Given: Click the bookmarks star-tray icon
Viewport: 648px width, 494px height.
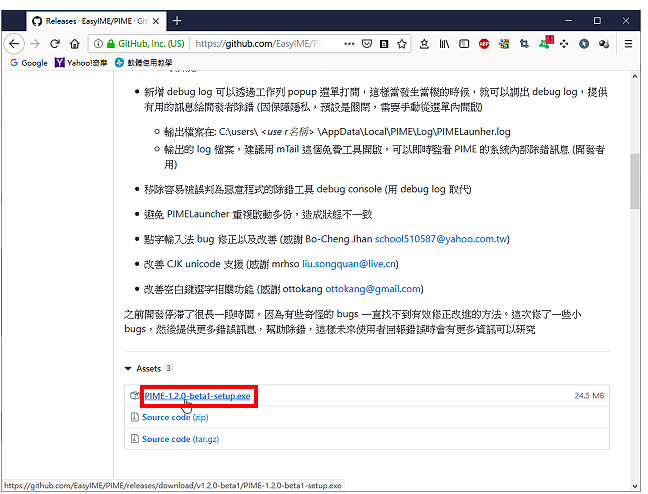Looking at the screenshot, I should [424, 44].
